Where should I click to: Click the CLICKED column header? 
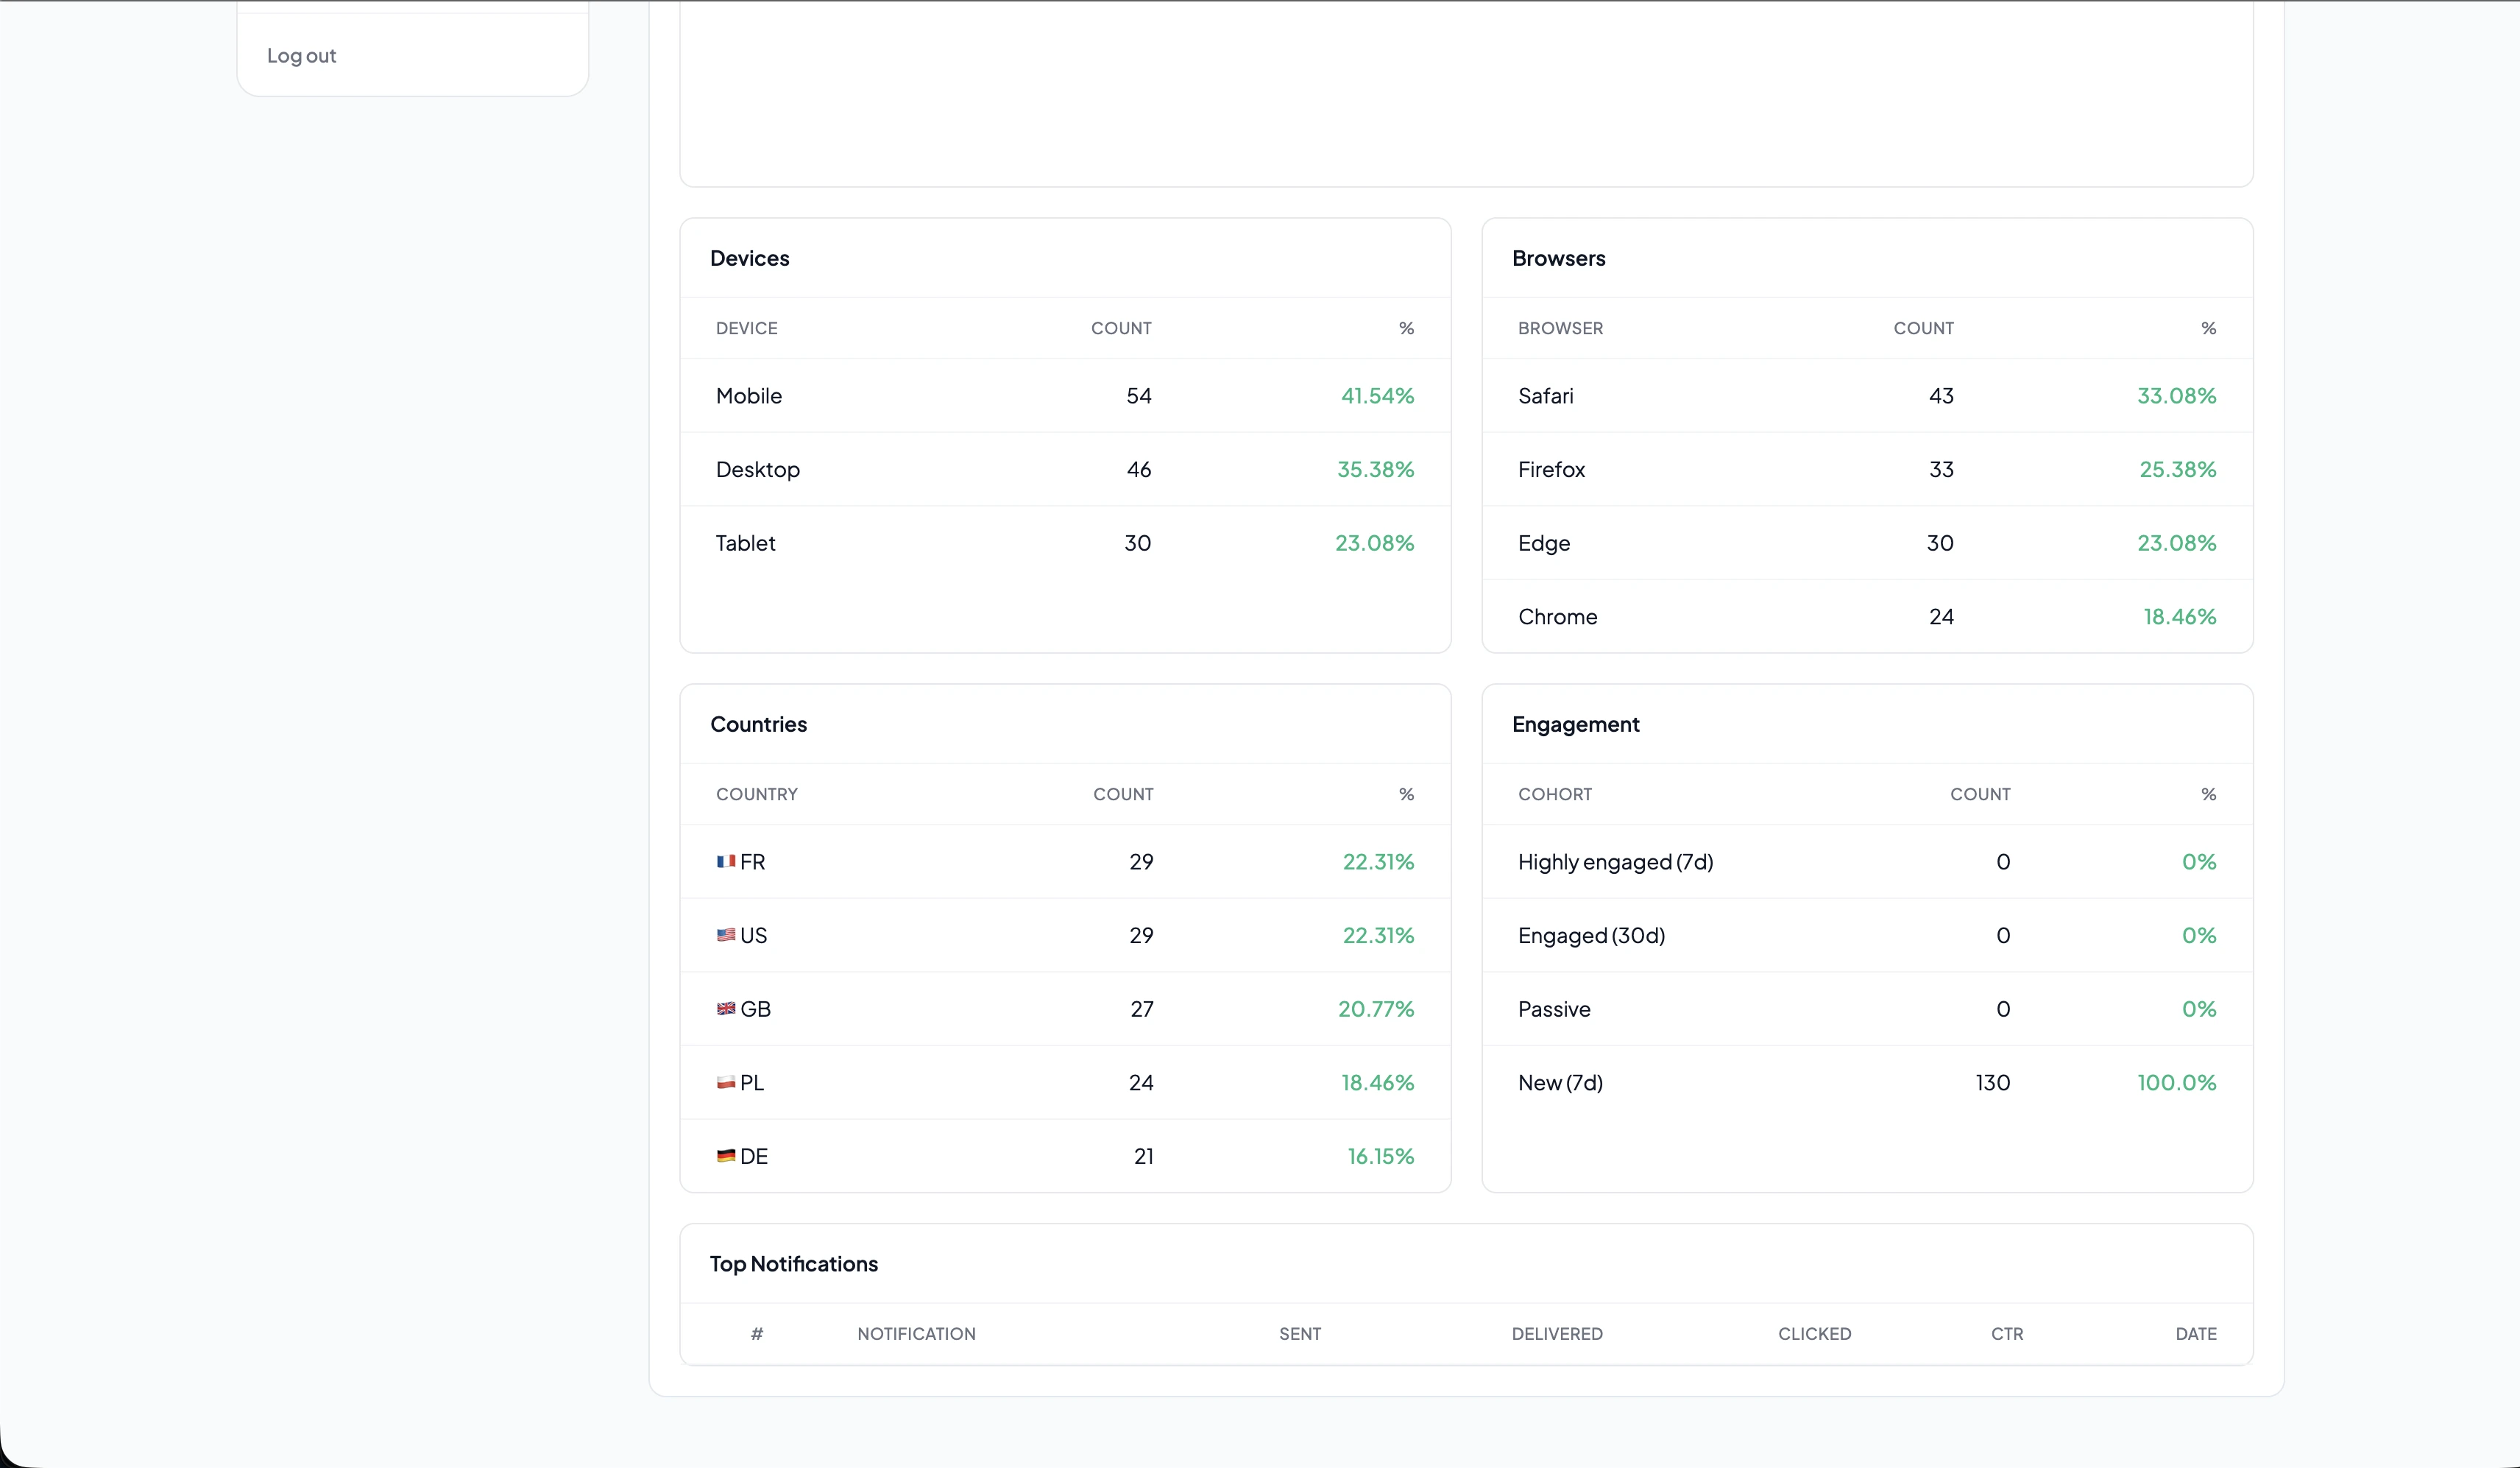(1814, 1334)
